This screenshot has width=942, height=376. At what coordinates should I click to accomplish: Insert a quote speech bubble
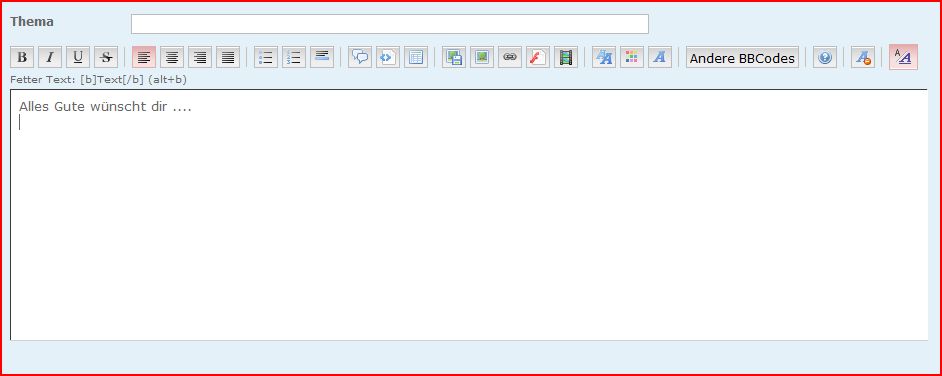click(360, 58)
